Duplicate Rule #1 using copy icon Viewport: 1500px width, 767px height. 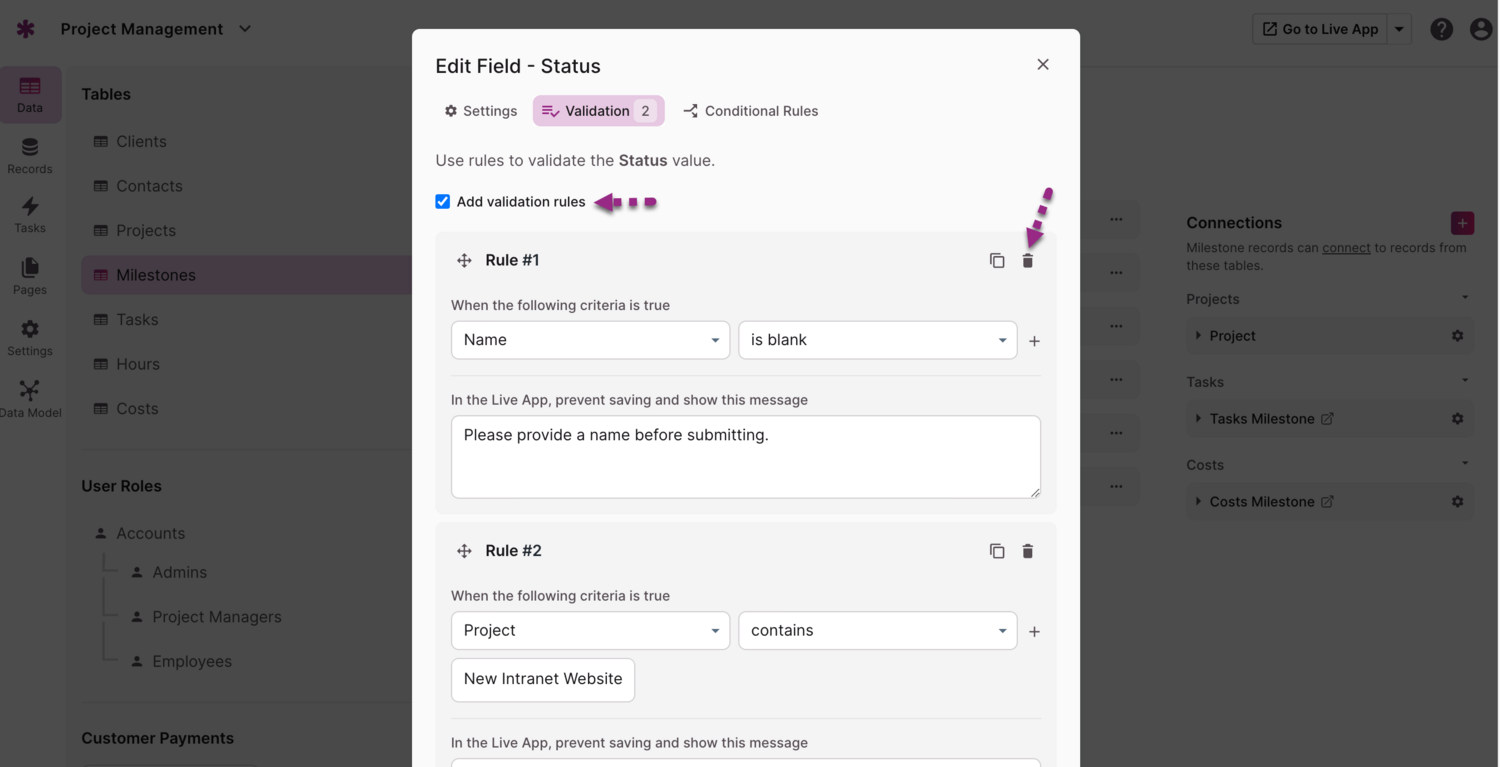997,260
